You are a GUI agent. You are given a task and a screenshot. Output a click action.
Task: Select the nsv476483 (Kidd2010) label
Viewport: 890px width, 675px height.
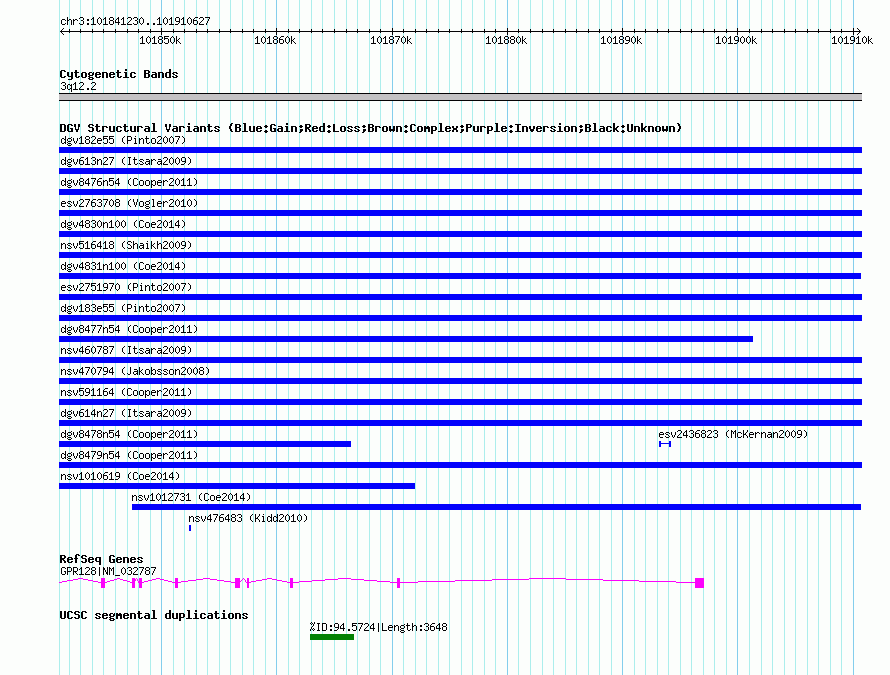(x=248, y=518)
